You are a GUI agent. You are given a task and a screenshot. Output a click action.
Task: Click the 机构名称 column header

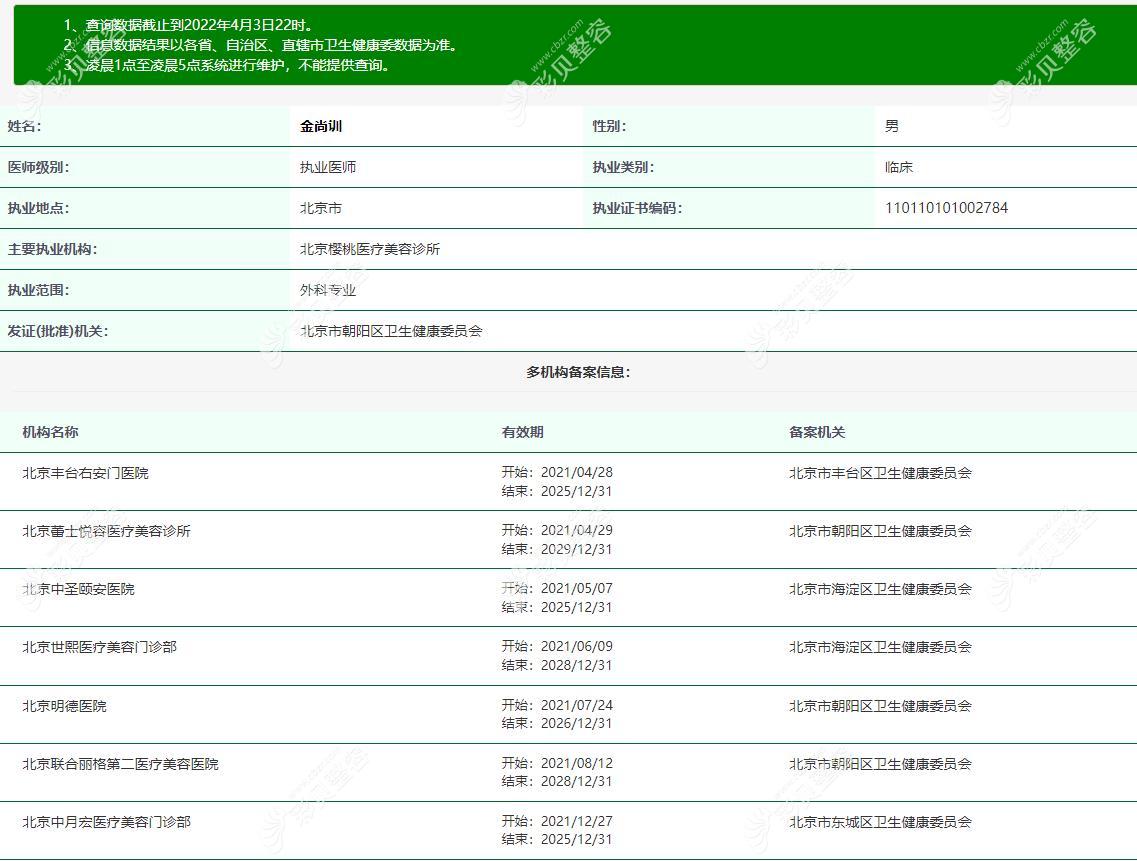point(50,432)
